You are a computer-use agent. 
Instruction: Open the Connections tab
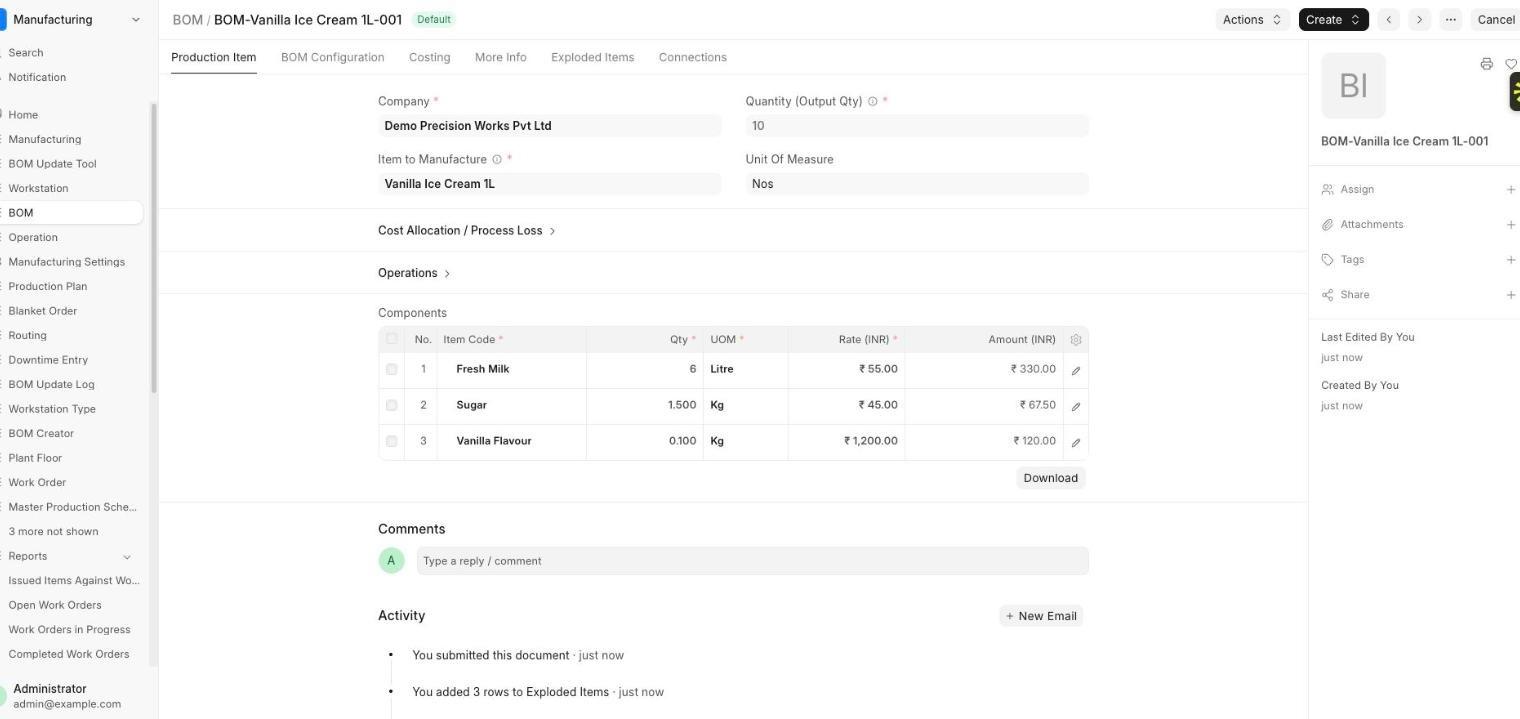tap(692, 57)
